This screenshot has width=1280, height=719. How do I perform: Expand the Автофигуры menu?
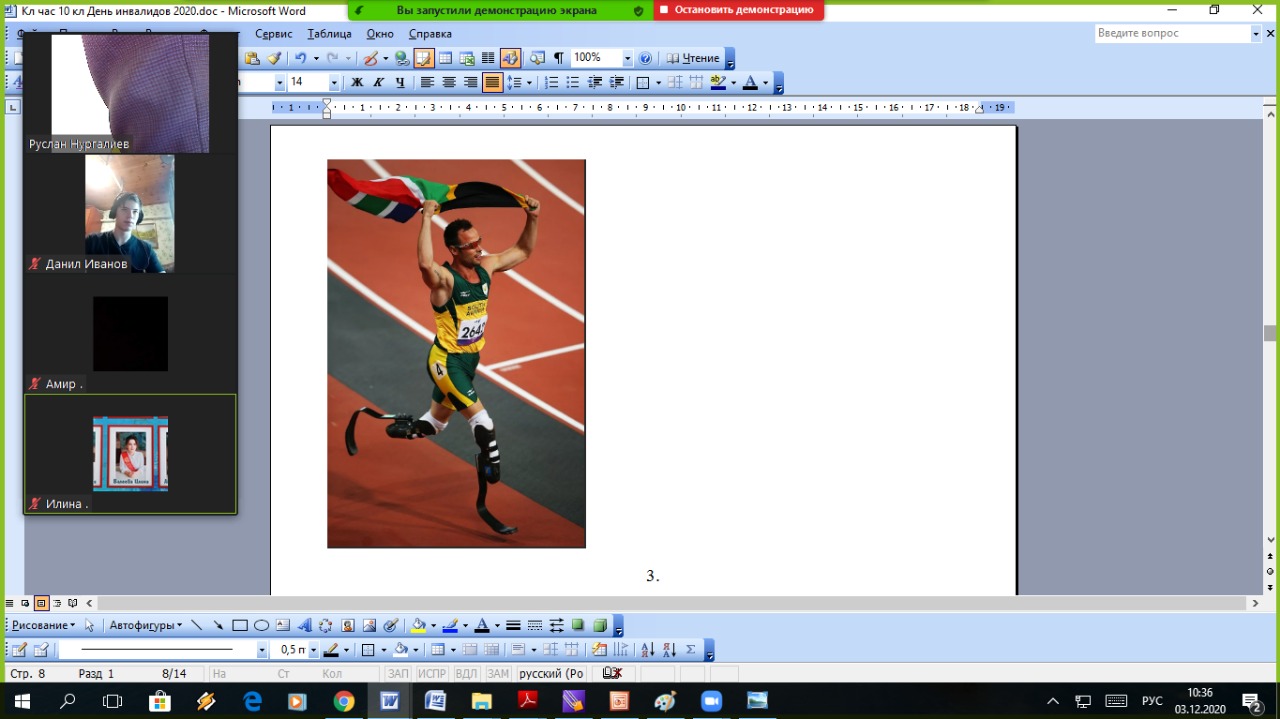(x=146, y=625)
